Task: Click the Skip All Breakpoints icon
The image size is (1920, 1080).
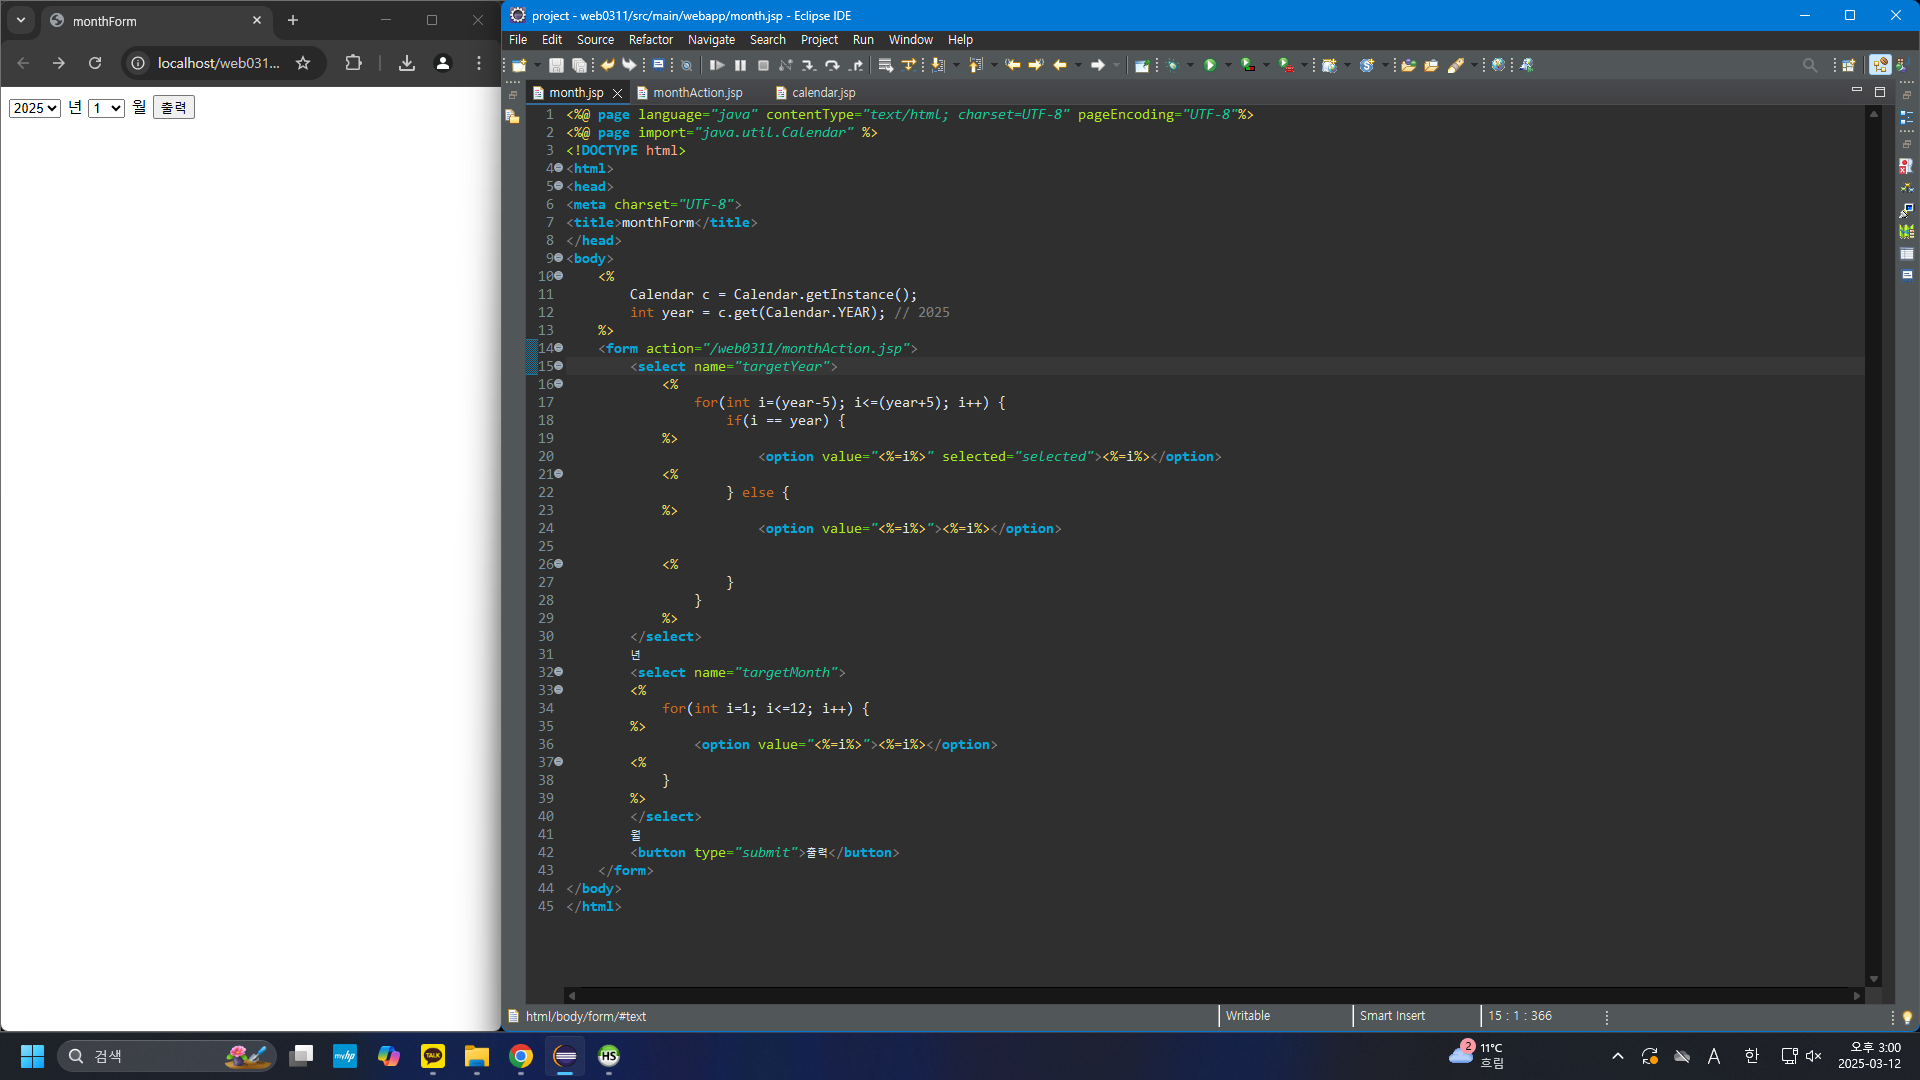Action: click(x=686, y=65)
